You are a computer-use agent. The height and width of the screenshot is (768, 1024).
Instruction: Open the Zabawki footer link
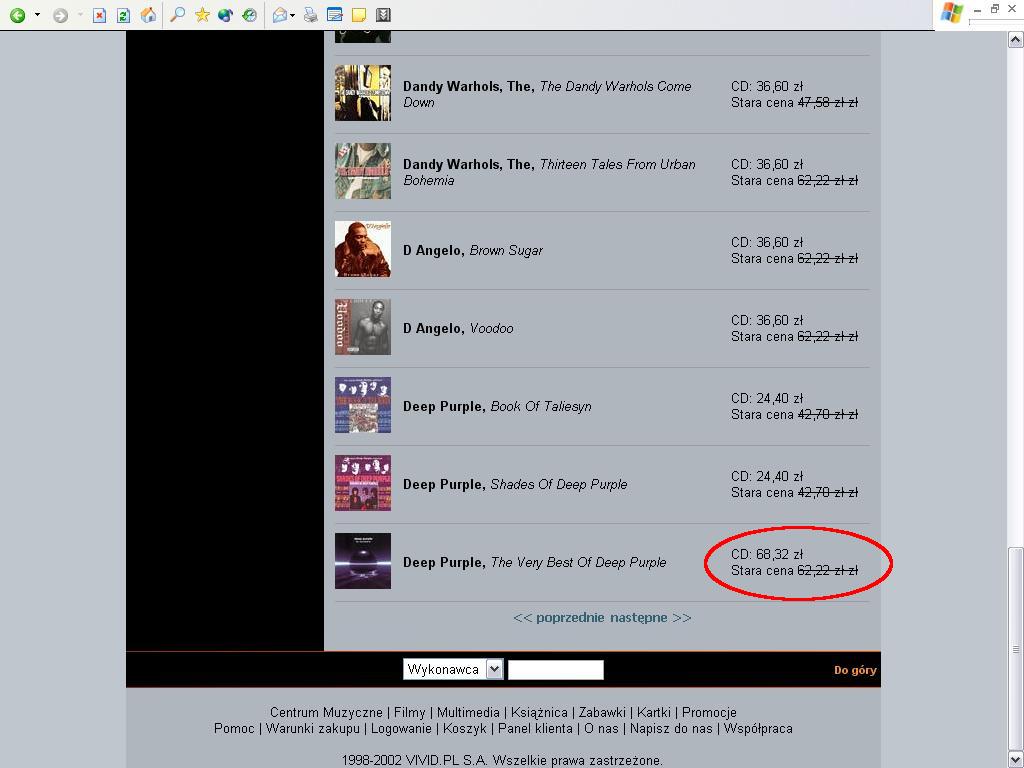602,712
